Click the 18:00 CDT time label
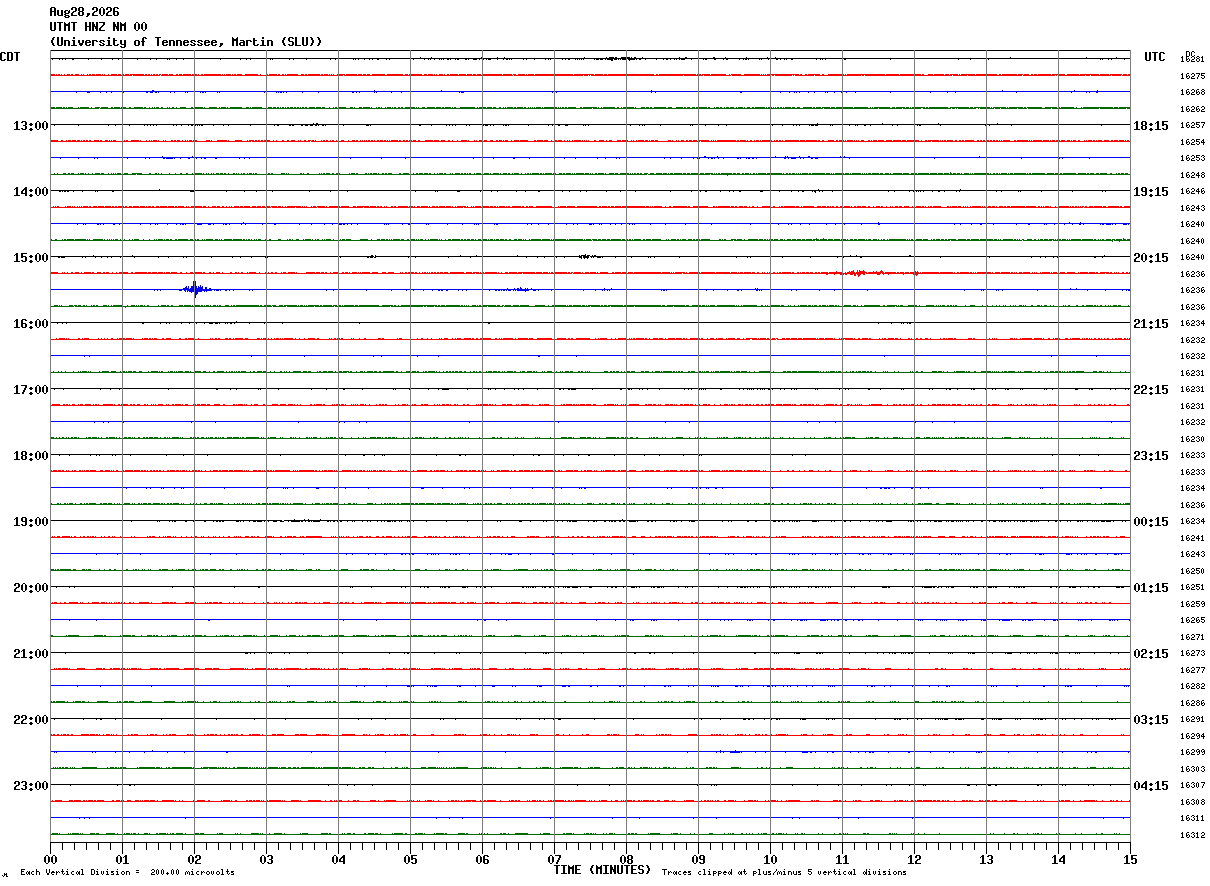The image size is (1210, 886). point(31,455)
